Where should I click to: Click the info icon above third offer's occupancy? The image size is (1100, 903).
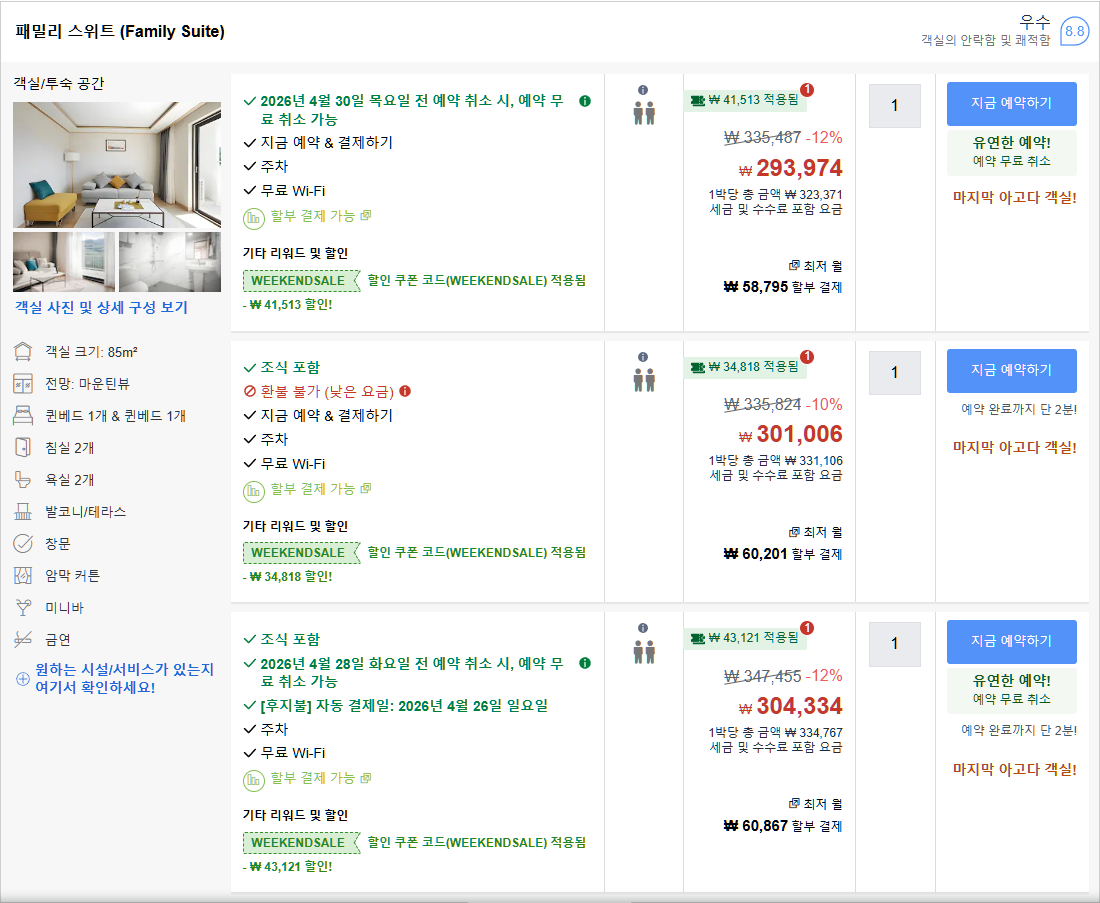pos(643,628)
